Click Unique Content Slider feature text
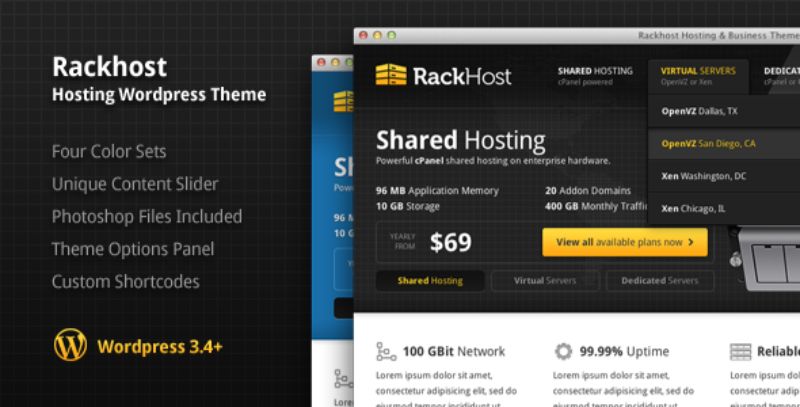The height and width of the screenshot is (407, 800). 135,184
